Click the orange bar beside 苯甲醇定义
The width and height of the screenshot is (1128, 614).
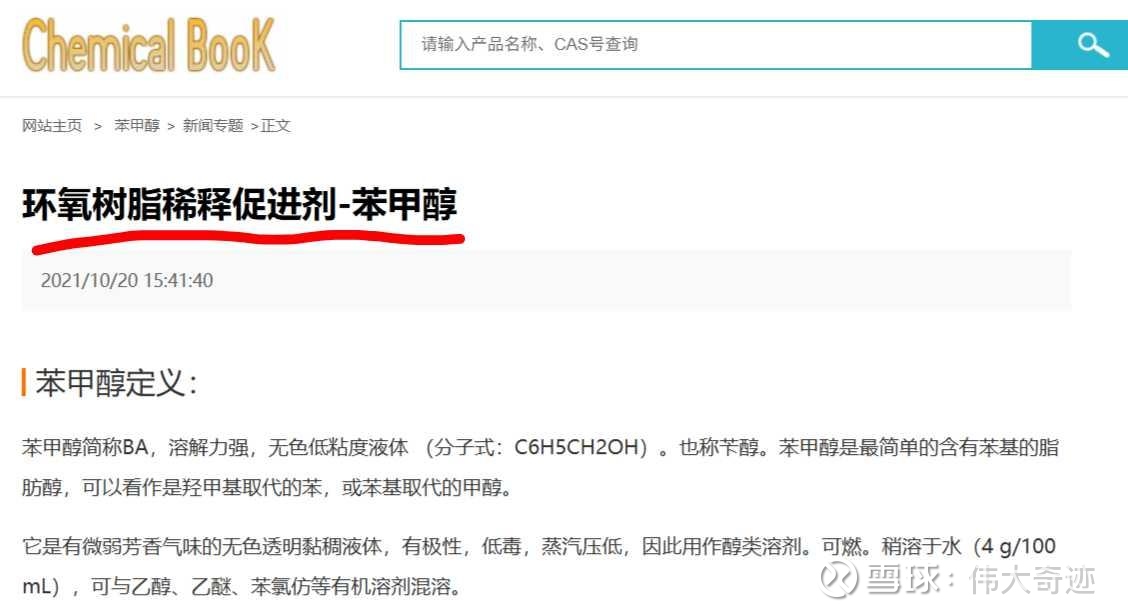pyautogui.click(x=24, y=382)
